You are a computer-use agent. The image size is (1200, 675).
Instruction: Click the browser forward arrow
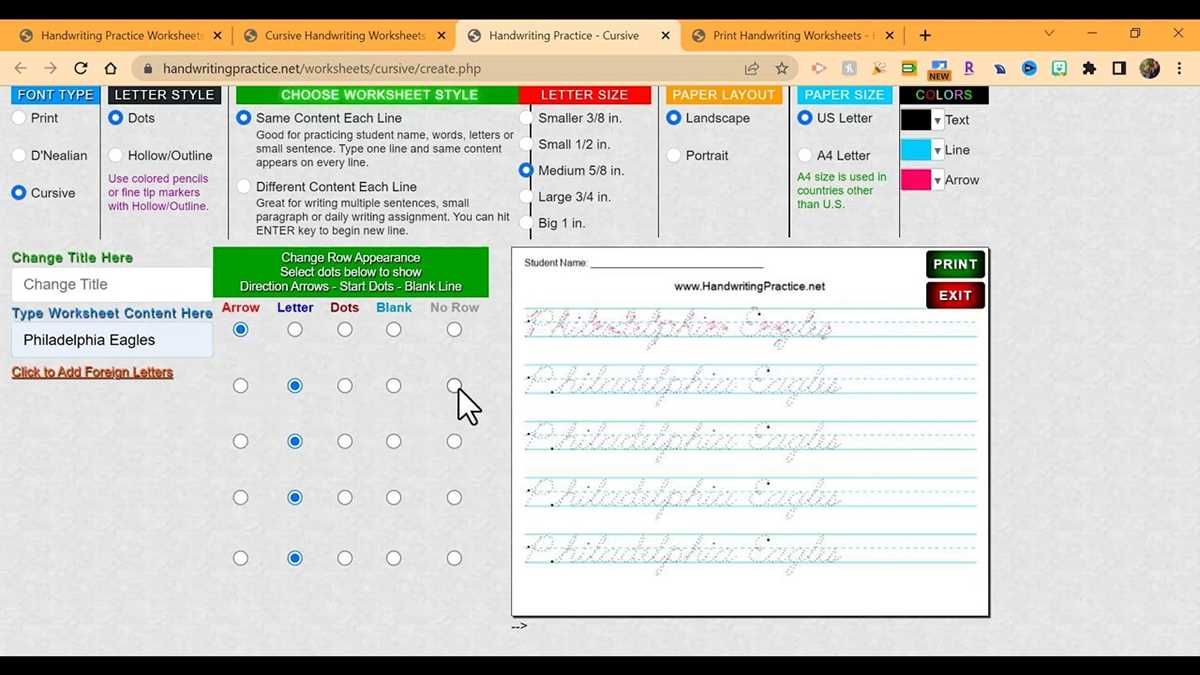50,69
